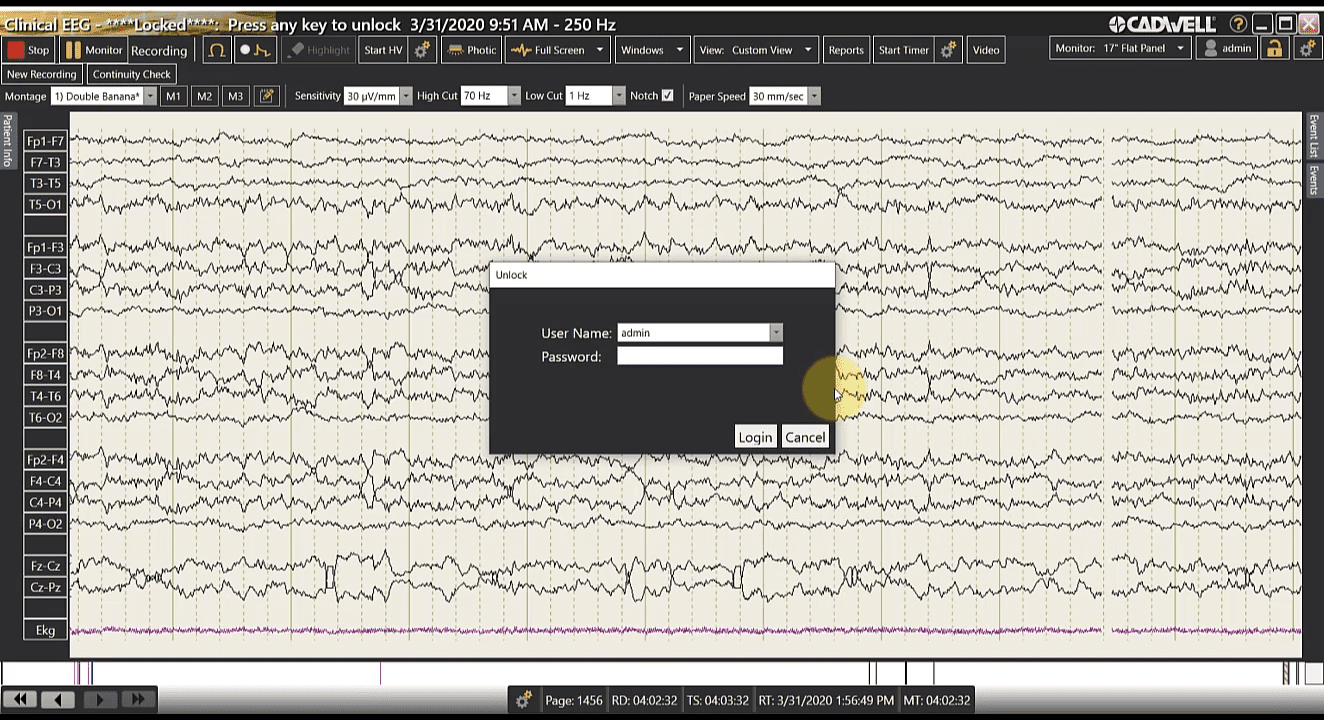Viewport: 1324px width, 720px height.
Task: Toggle the Notch filter checkbox
Action: [668, 96]
